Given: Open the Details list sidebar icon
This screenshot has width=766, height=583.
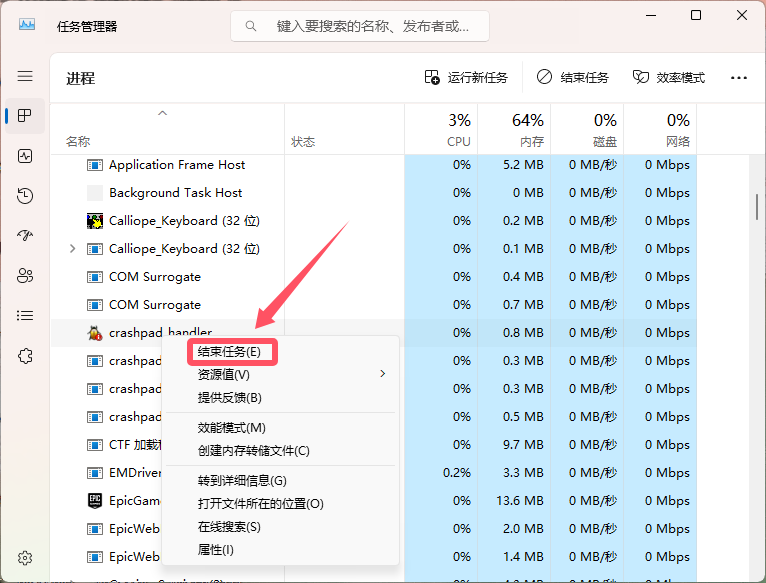Looking at the screenshot, I should [25, 316].
